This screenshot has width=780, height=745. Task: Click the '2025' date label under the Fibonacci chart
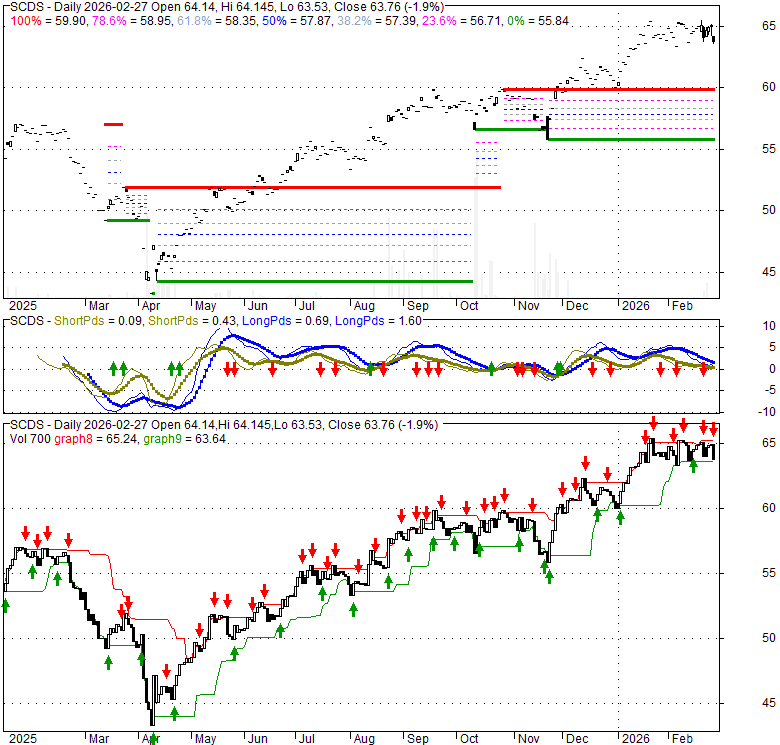tap(23, 305)
